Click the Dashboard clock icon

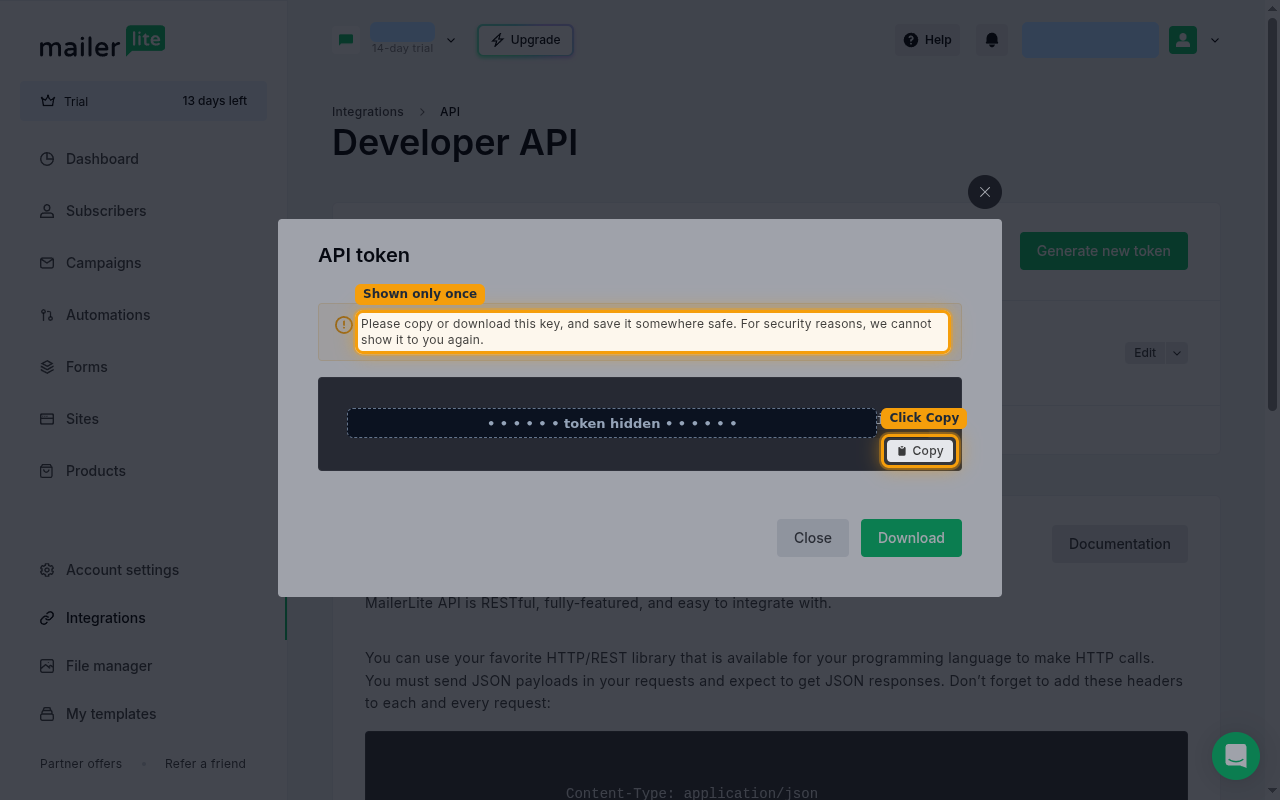(47, 159)
